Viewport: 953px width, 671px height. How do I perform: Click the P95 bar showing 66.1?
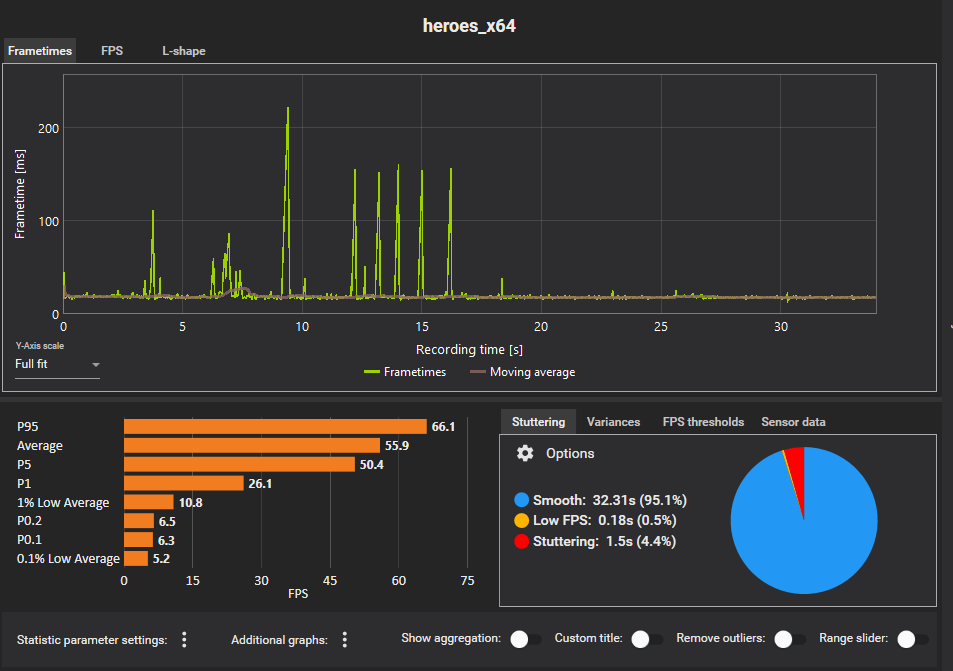[x=275, y=427]
